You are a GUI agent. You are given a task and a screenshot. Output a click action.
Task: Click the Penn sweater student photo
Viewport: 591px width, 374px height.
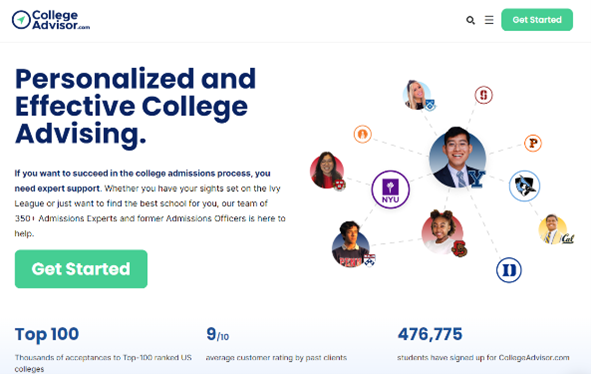tap(351, 244)
